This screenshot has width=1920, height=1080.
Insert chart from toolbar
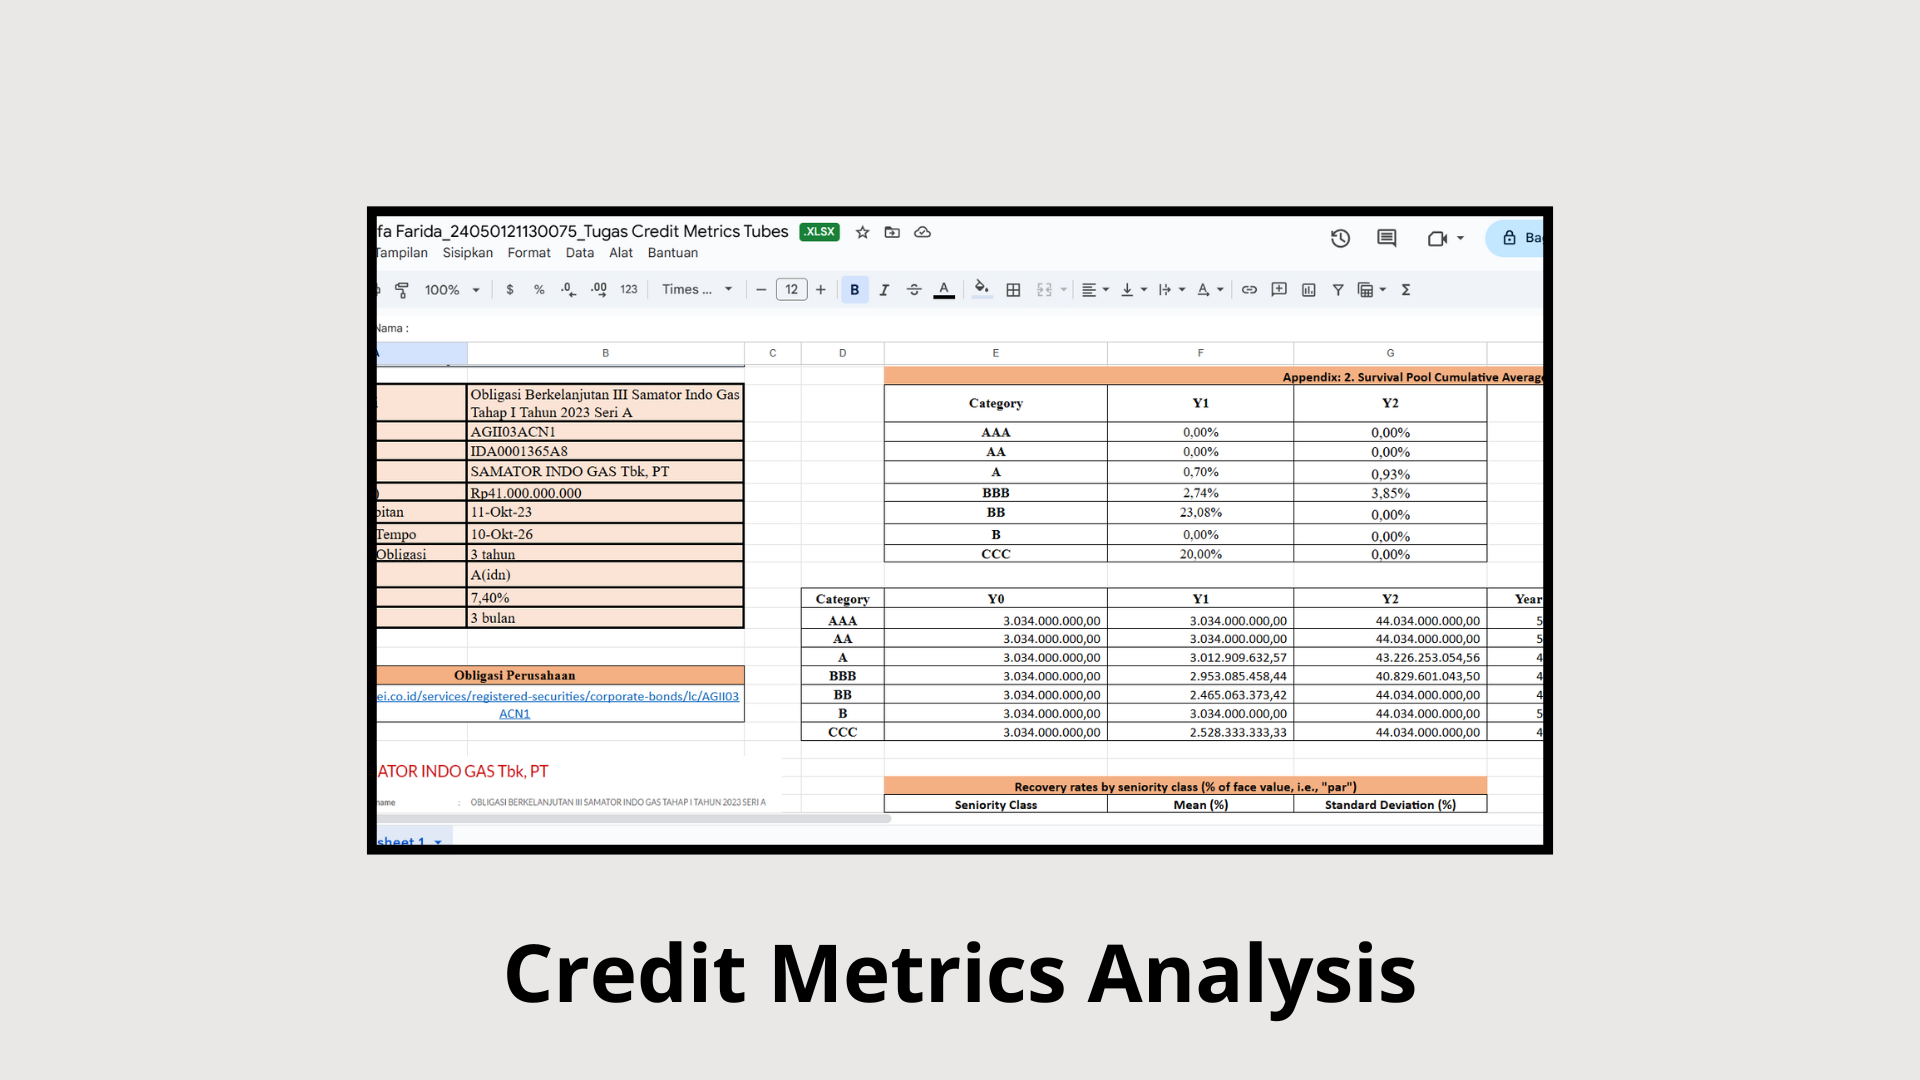pos(1308,290)
